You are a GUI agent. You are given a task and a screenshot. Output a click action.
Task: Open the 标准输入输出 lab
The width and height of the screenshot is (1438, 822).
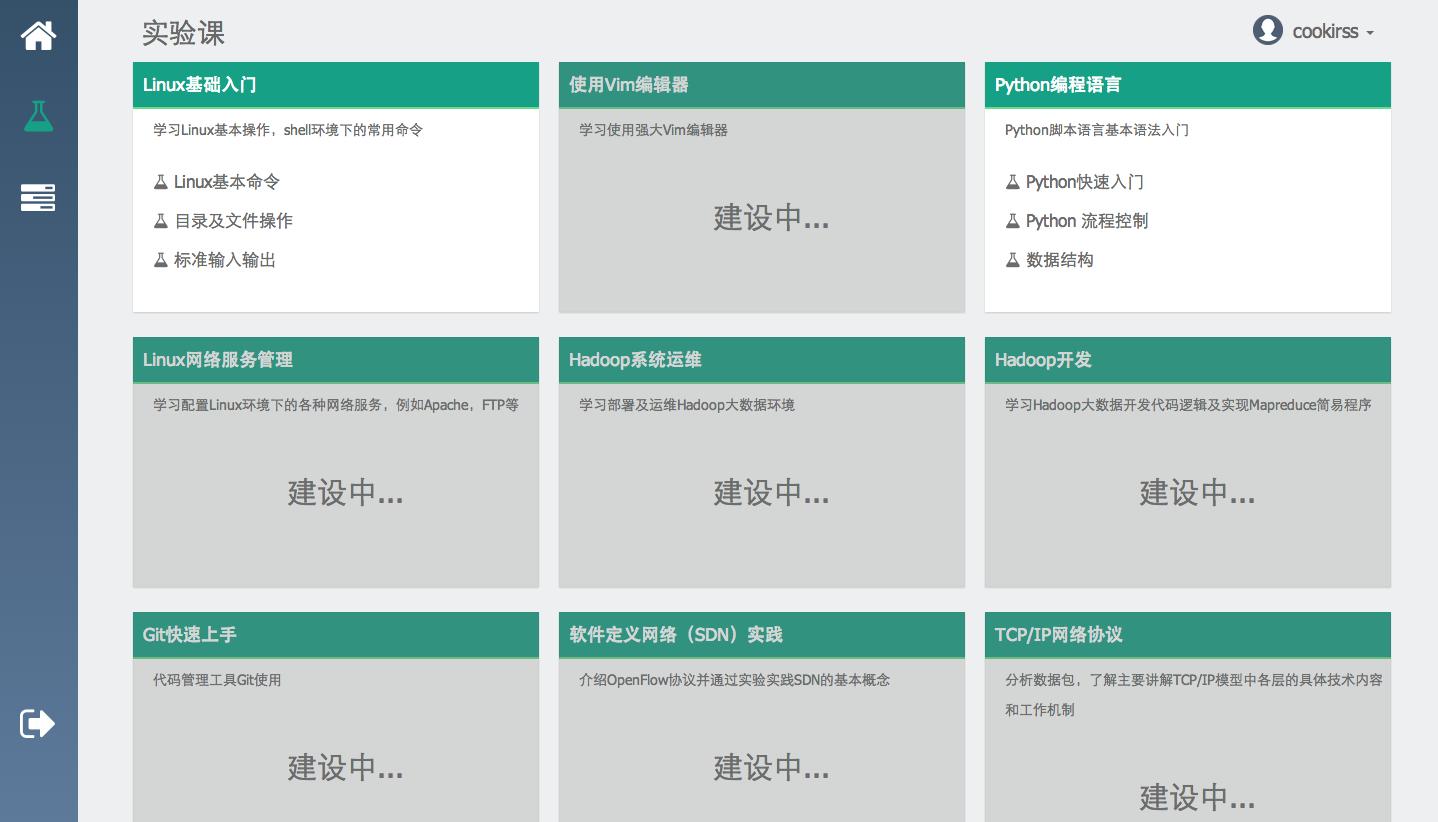tap(225, 260)
